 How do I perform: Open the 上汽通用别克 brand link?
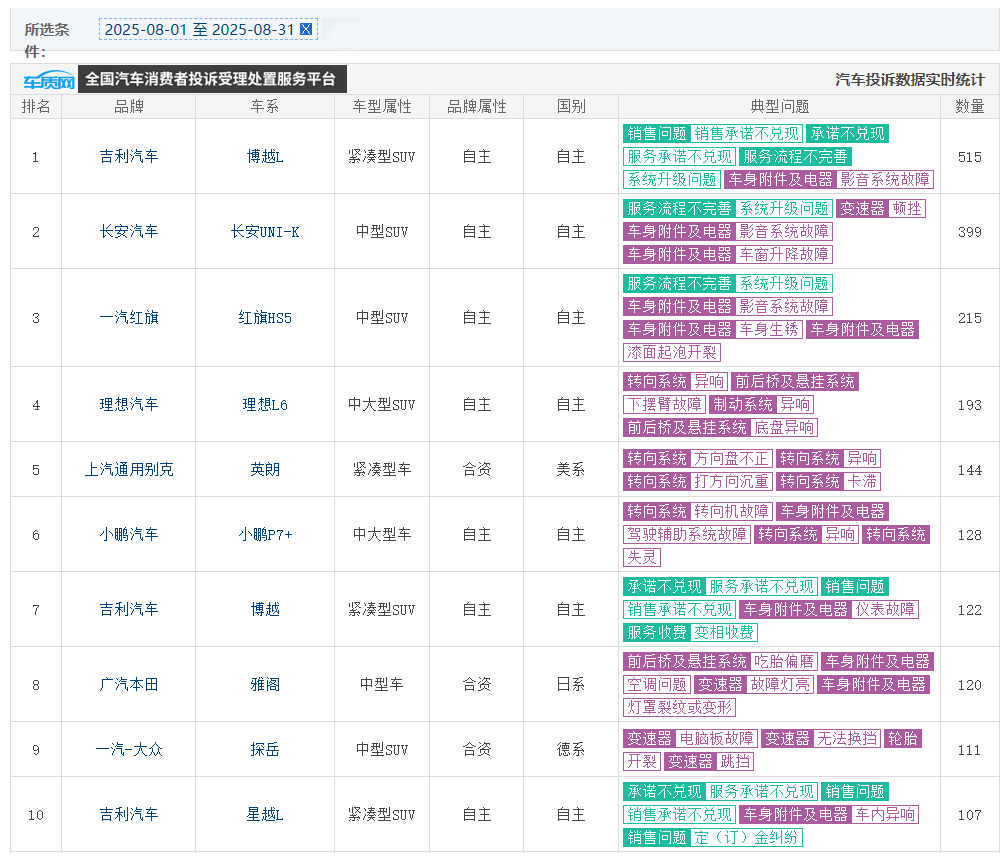(x=129, y=469)
